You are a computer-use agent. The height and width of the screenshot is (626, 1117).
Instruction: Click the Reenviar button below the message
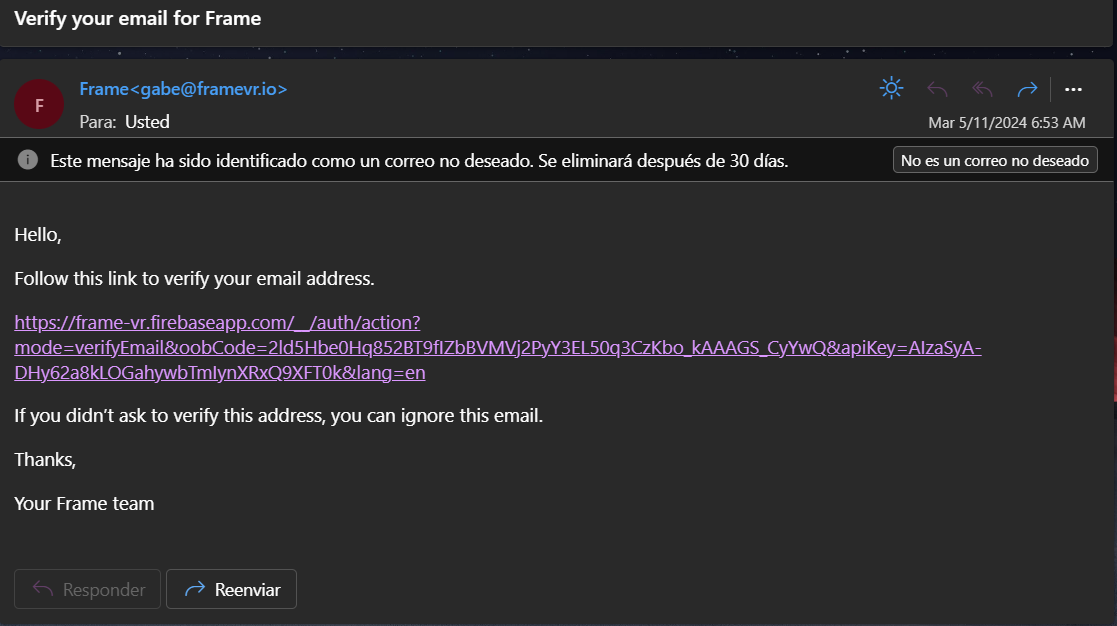[231, 589]
